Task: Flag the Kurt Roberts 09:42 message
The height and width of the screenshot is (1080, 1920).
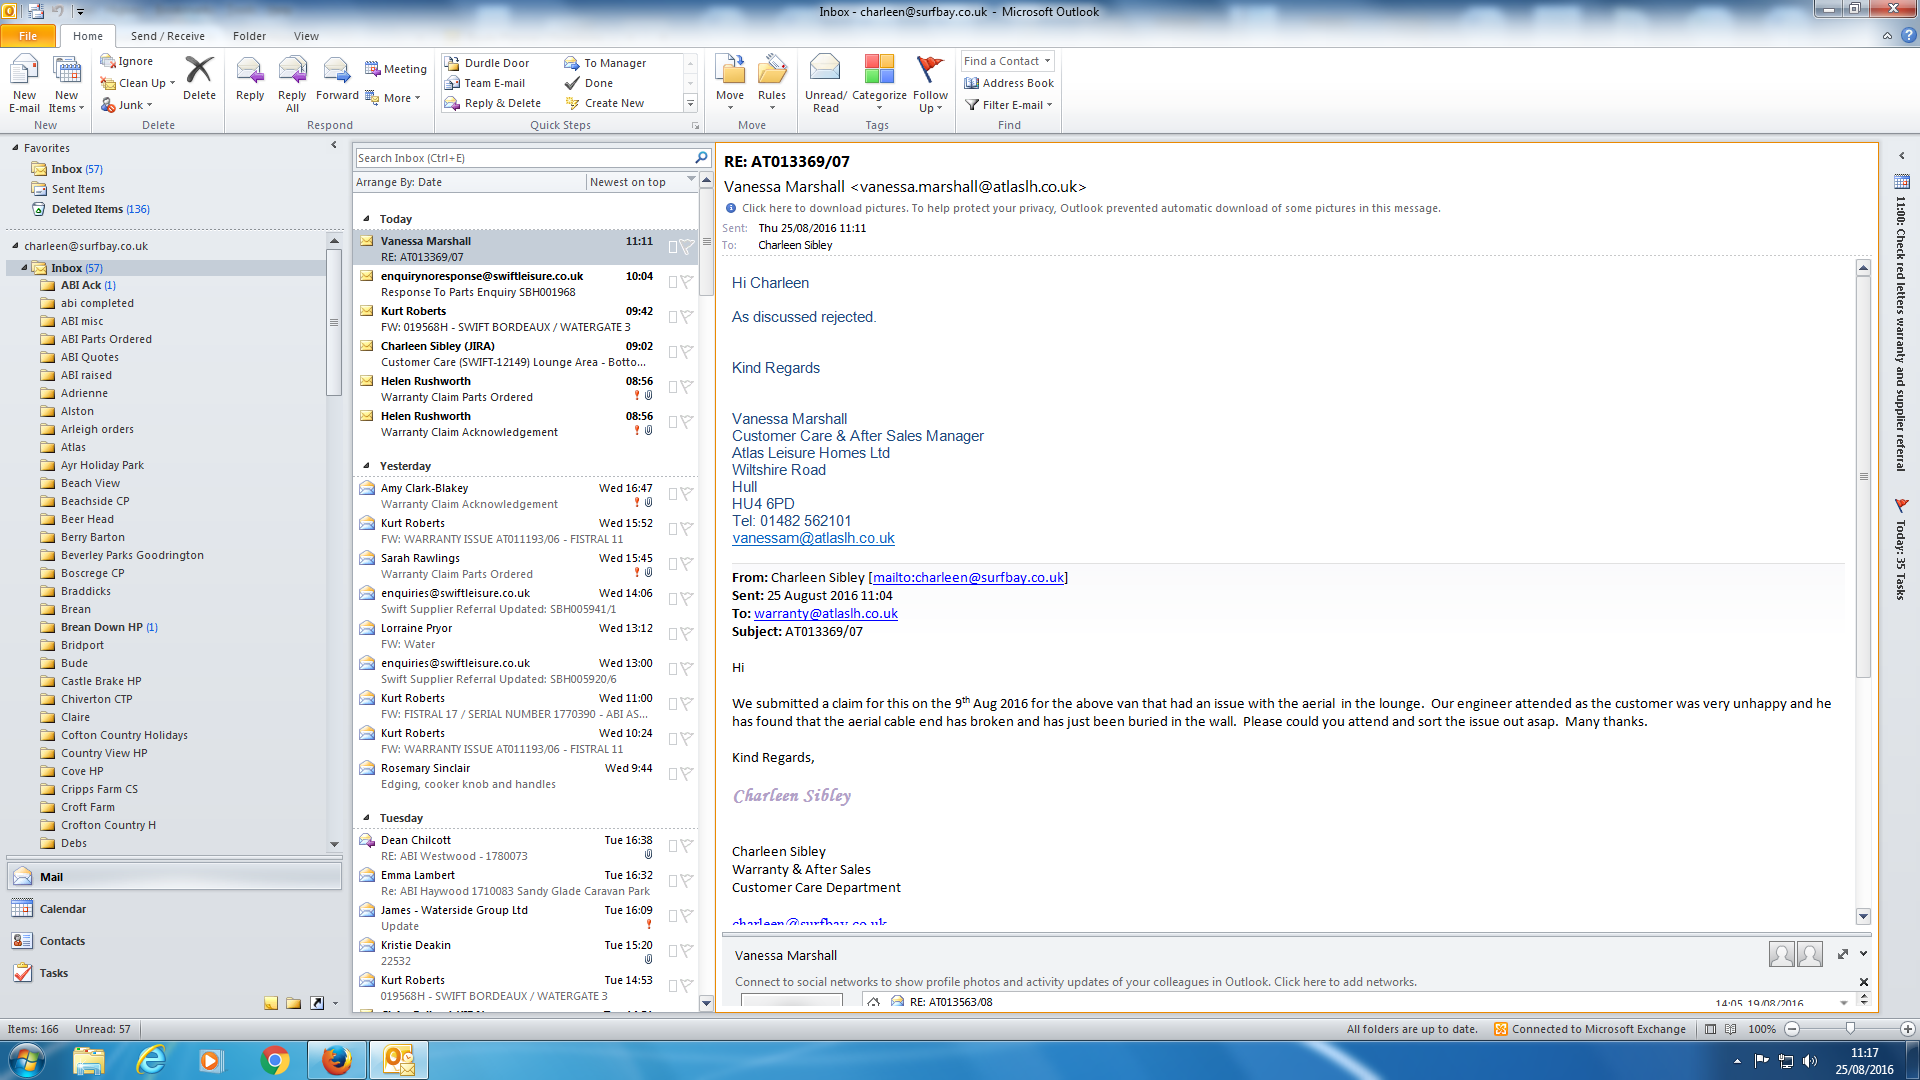Action: 687,317
